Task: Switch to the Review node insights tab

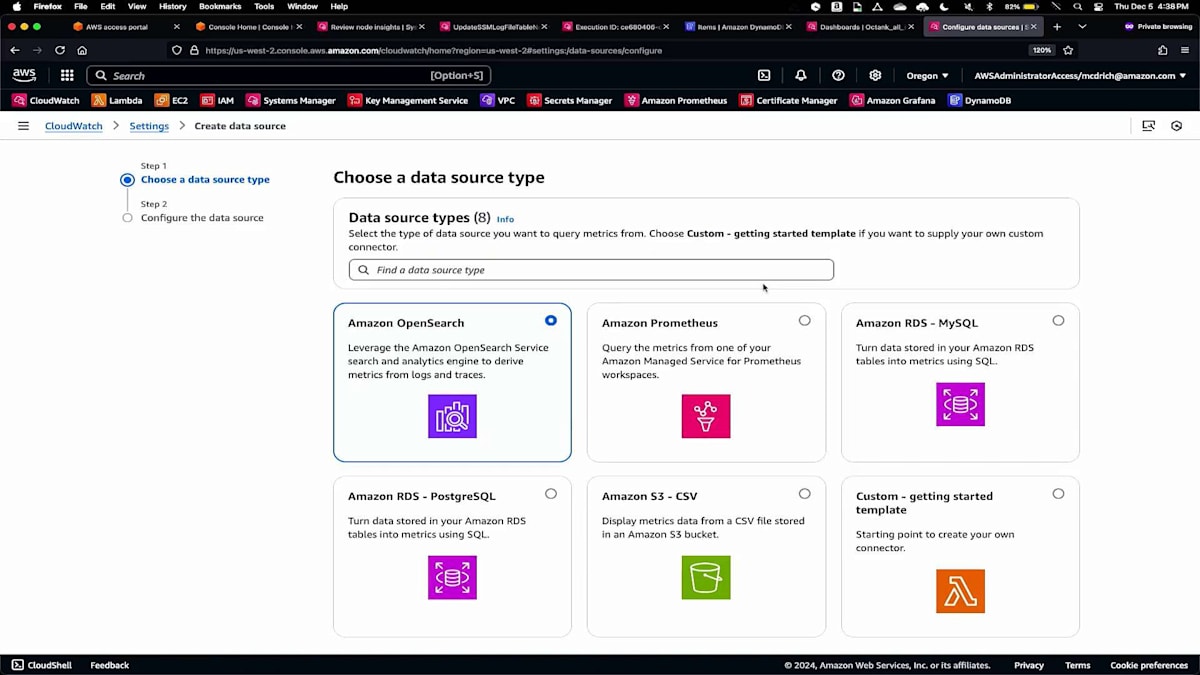Action: point(370,27)
